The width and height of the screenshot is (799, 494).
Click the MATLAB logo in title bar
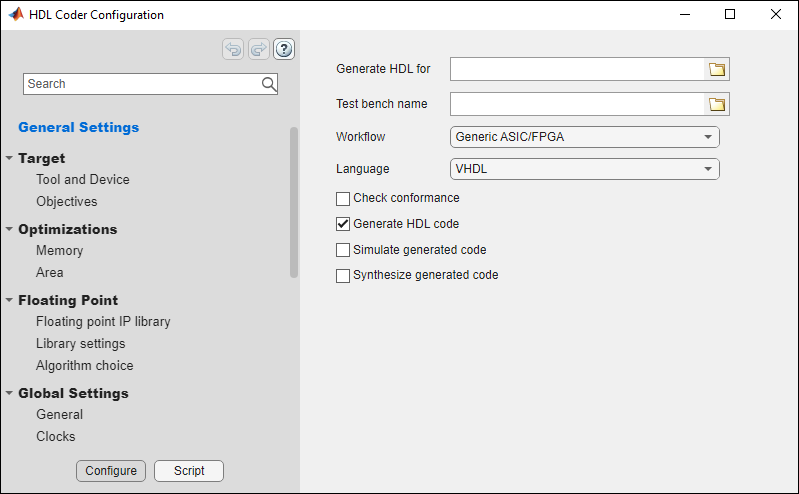tap(16, 14)
